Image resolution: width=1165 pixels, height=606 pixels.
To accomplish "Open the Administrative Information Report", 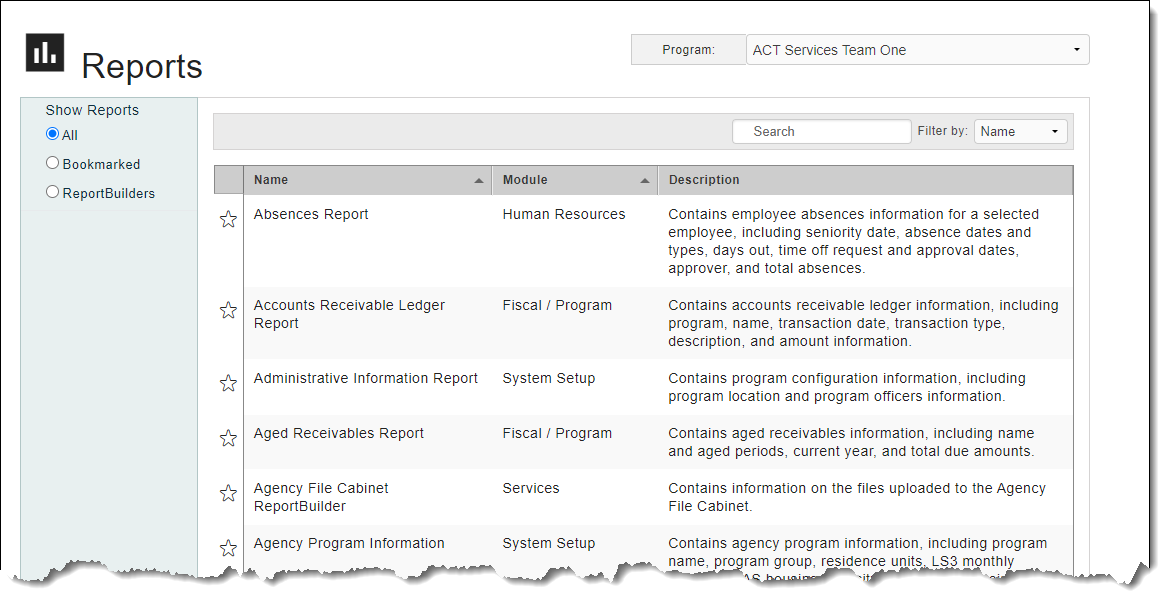I will (366, 378).
